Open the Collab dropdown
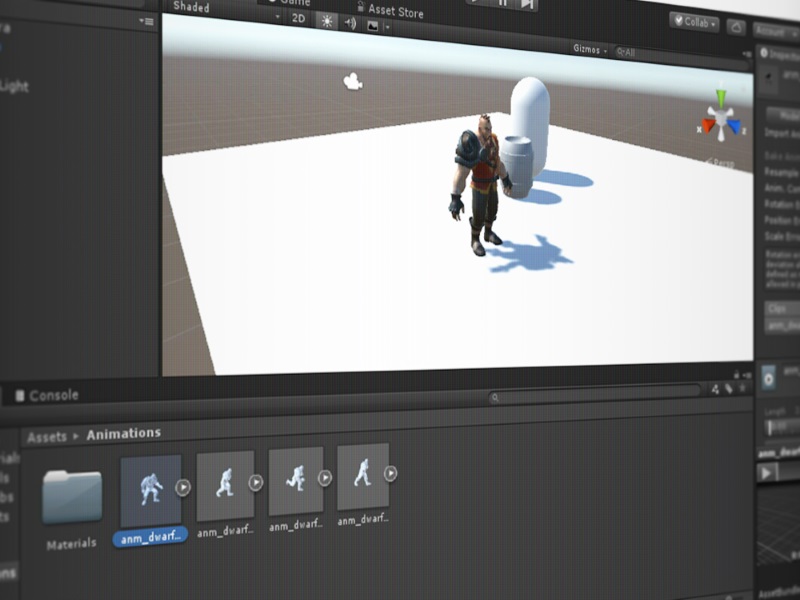This screenshot has width=800, height=600. pos(694,22)
